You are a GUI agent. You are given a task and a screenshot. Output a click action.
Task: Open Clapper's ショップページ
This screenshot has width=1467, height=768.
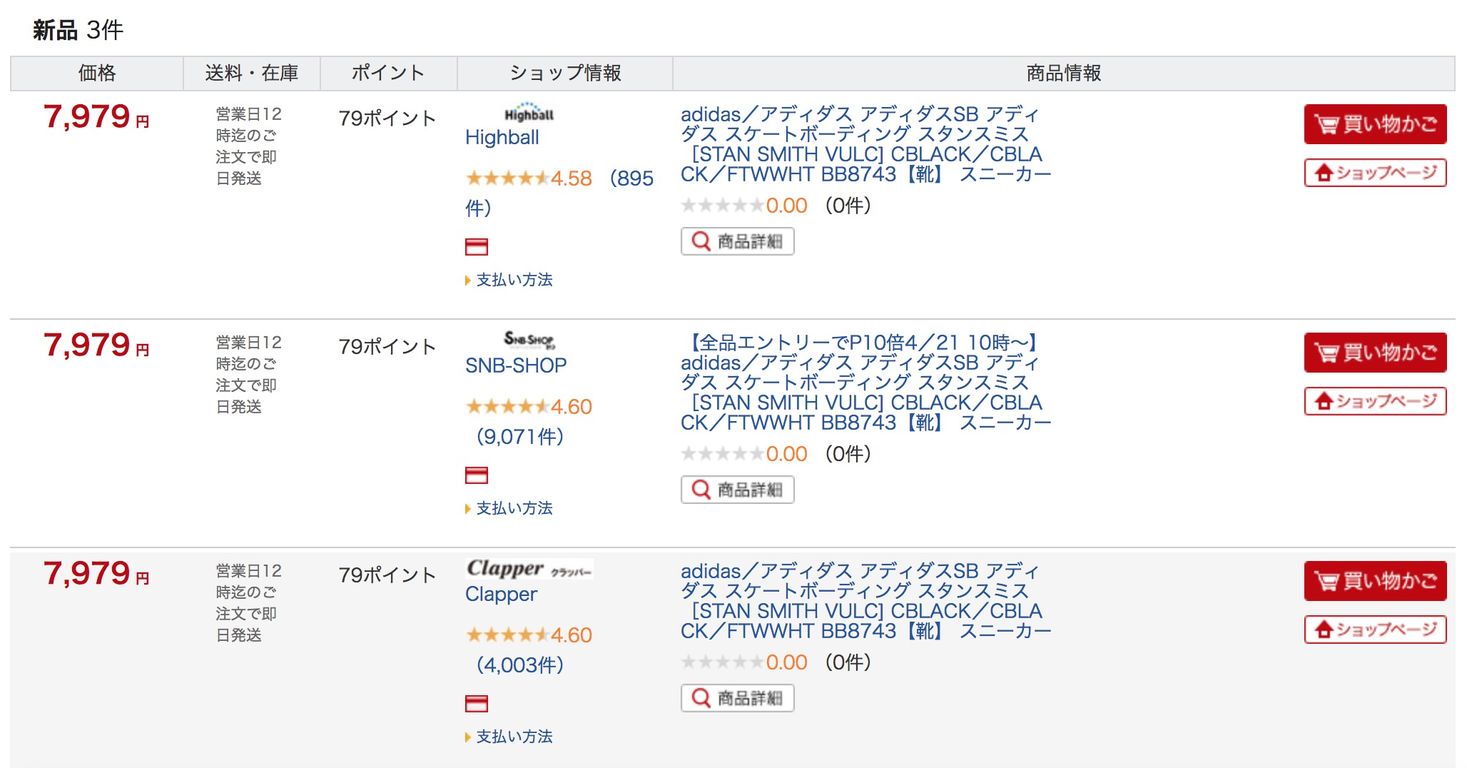[x=1375, y=629]
